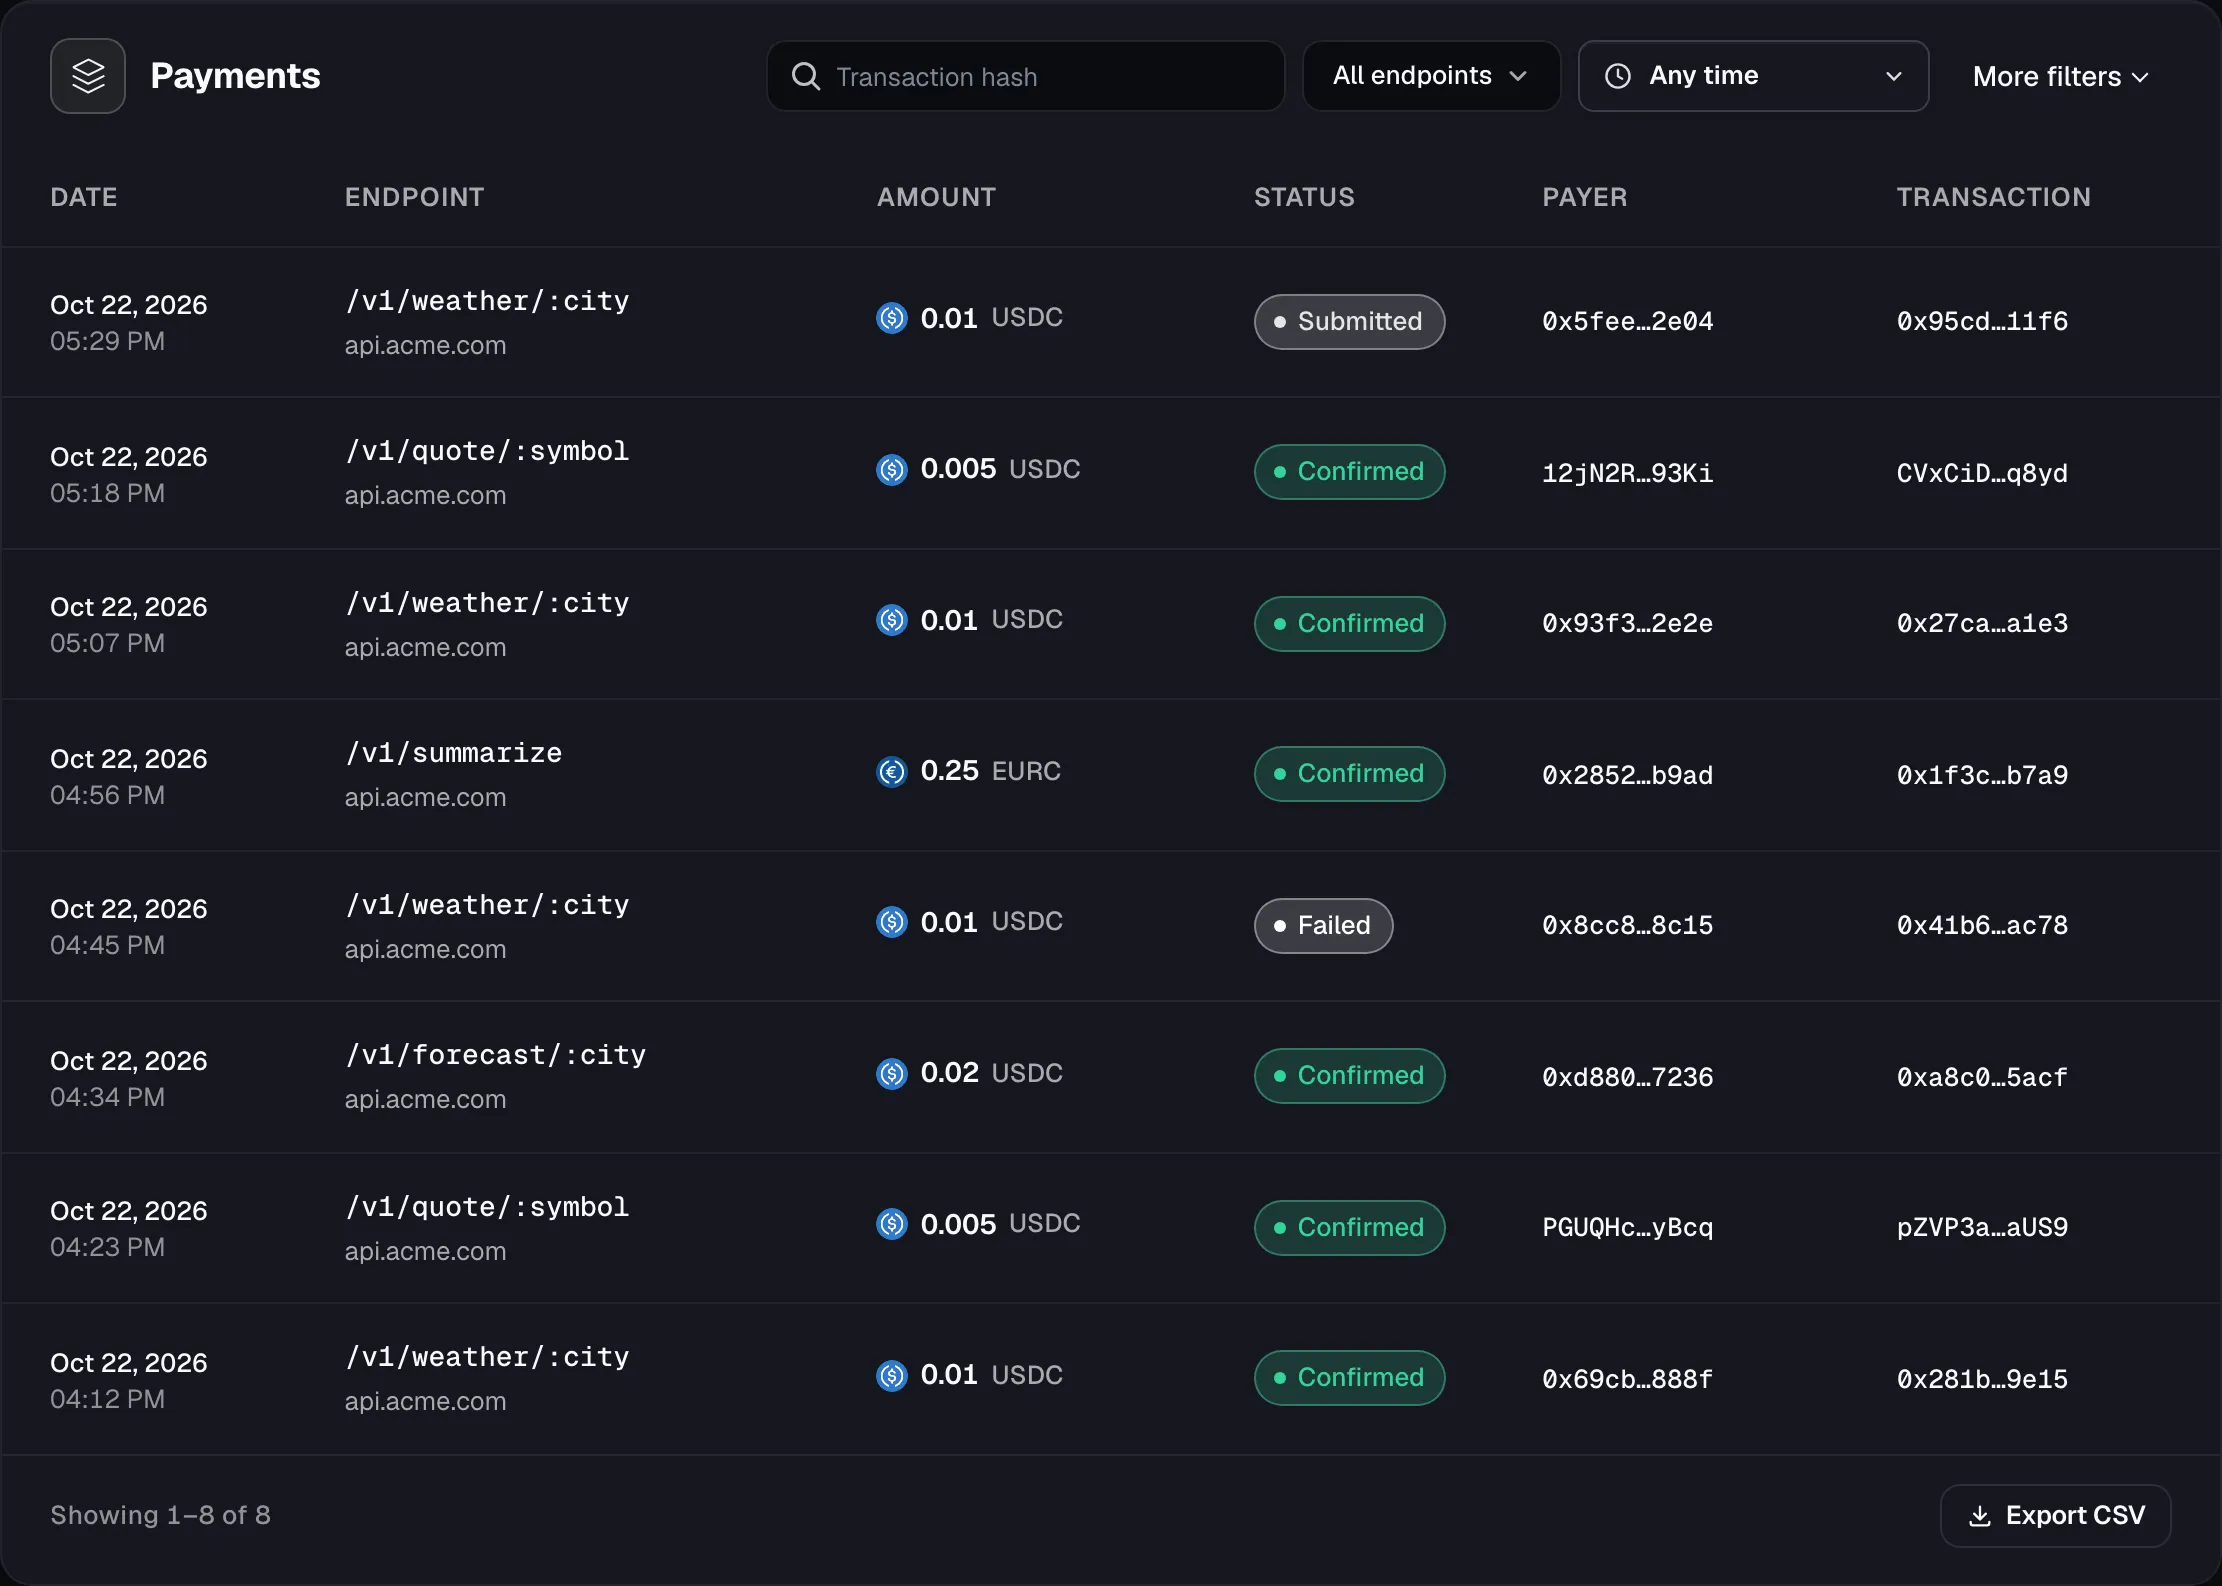Click Confirmed badge in the 05:18 PM row
This screenshot has width=2222, height=1586.
(x=1349, y=472)
